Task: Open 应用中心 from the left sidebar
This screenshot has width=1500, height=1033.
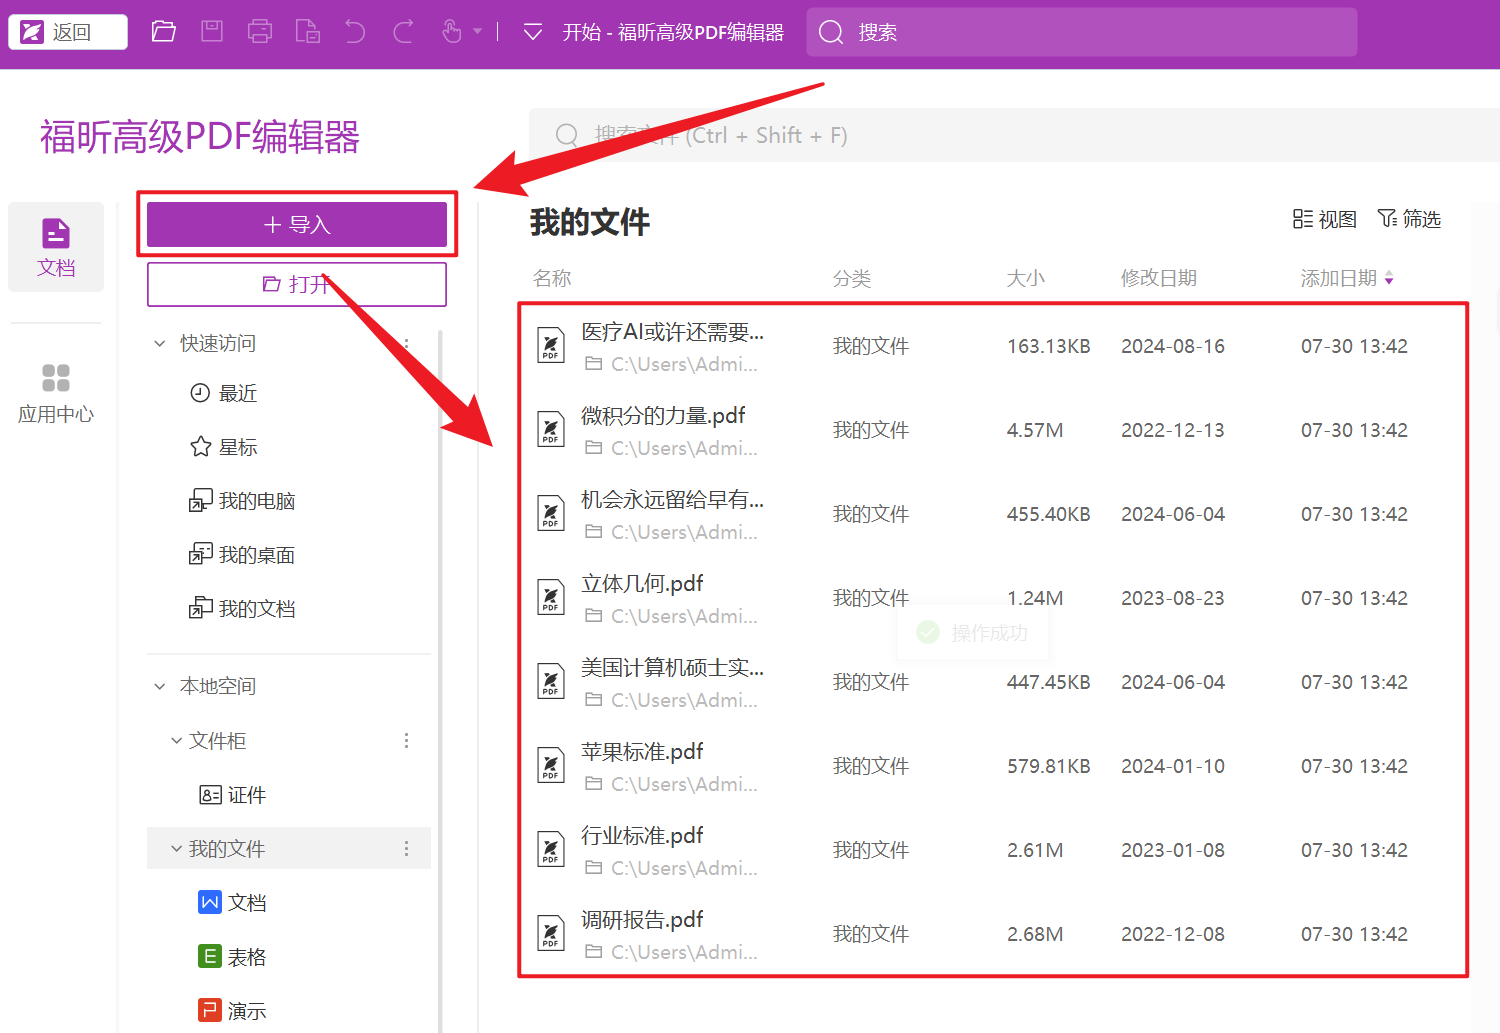Action: (x=55, y=390)
